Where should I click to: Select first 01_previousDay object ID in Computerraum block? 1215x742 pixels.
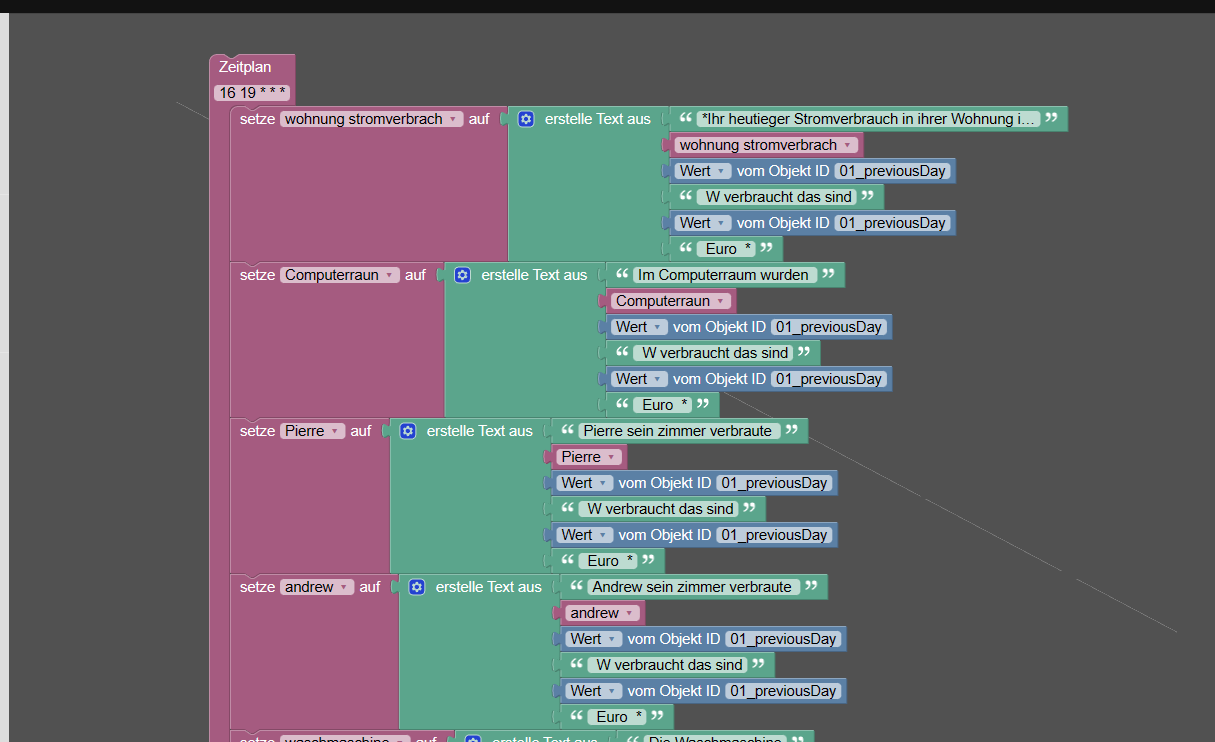[829, 327]
